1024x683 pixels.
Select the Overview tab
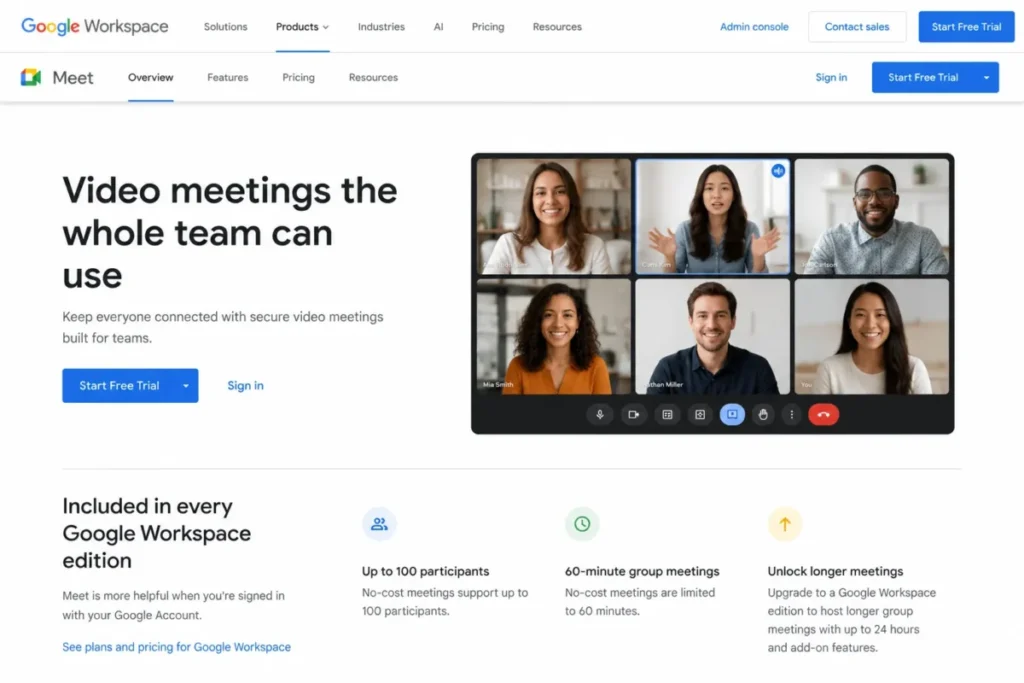tap(151, 77)
